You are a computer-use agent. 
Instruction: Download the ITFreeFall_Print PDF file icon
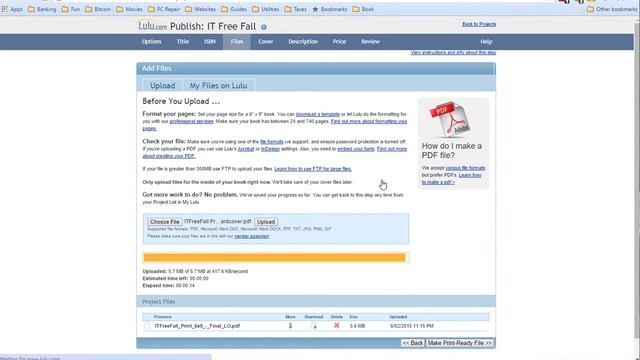(313, 326)
